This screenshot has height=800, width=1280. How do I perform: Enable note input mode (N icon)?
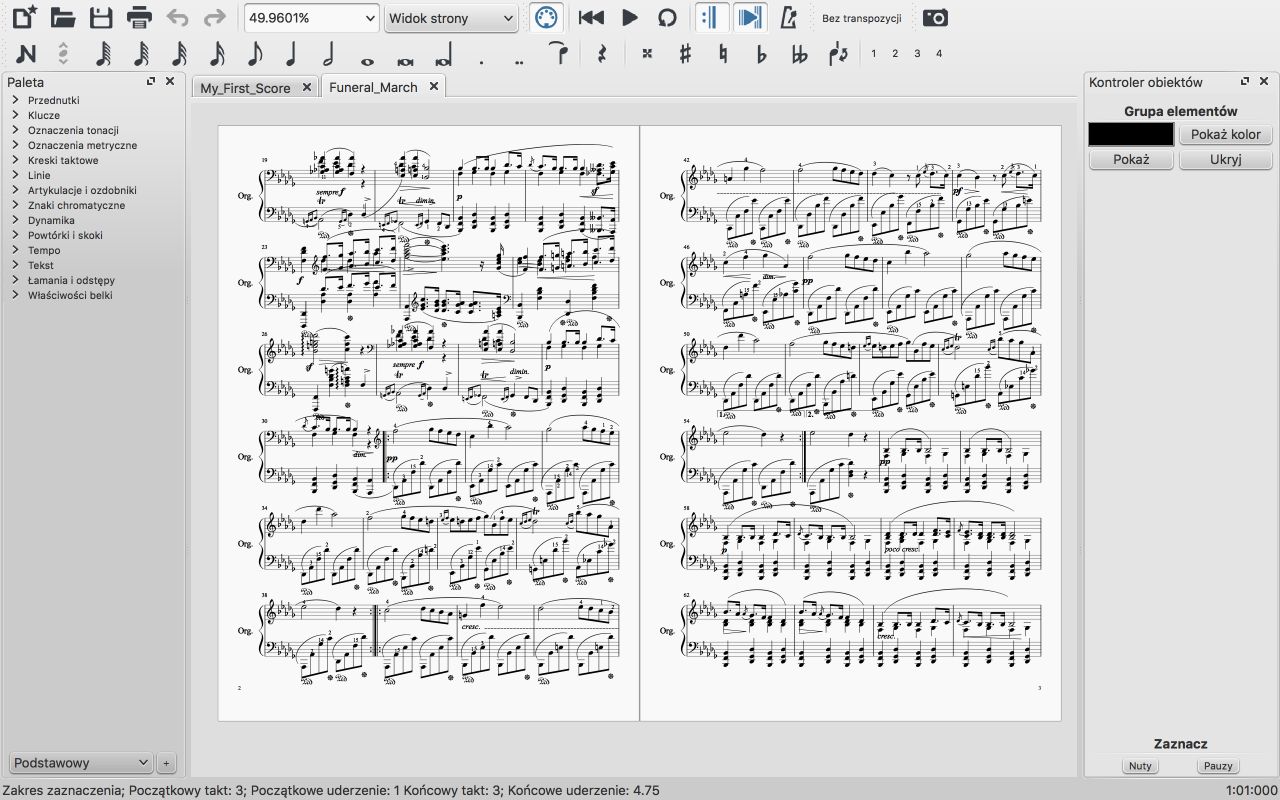[x=26, y=54]
